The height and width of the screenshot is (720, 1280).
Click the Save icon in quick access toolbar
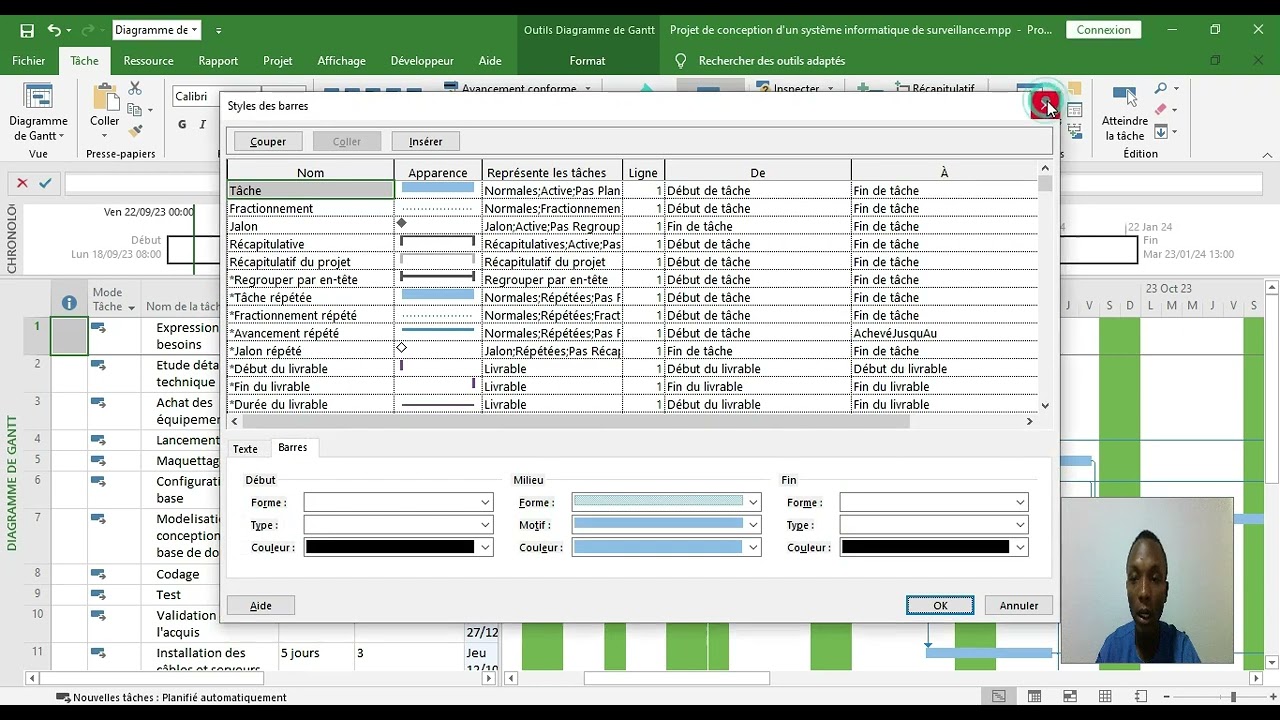27,30
